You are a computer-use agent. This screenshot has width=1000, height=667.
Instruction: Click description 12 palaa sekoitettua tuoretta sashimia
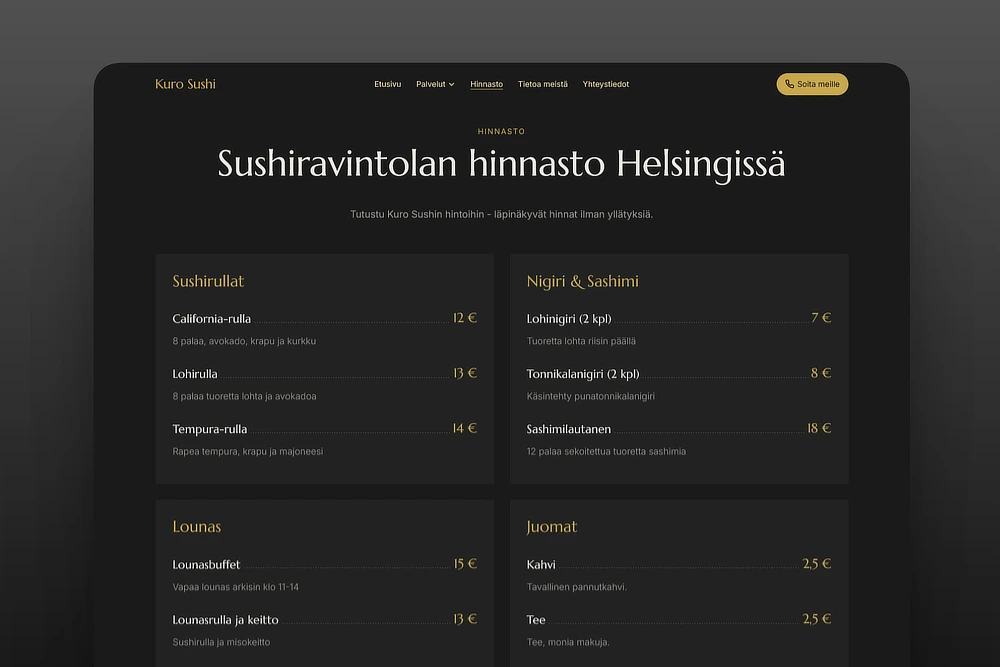pos(606,451)
